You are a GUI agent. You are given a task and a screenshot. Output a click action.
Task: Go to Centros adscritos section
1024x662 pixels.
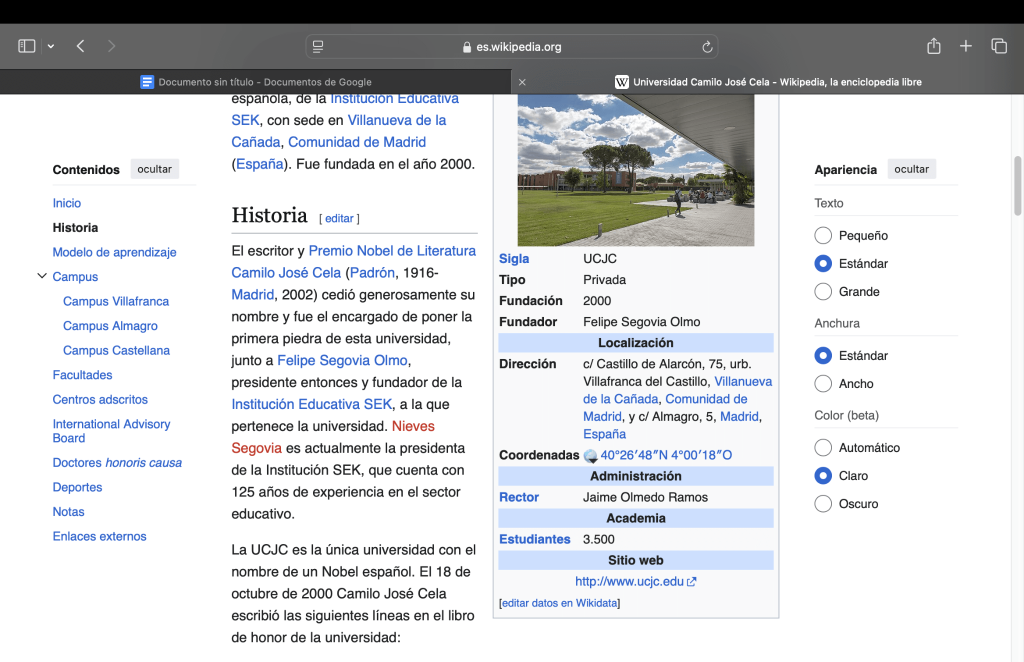(100, 400)
